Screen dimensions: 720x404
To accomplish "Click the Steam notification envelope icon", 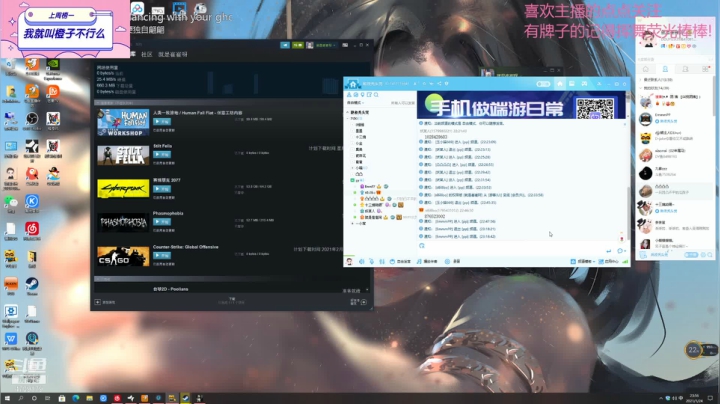I will click(x=298, y=45).
